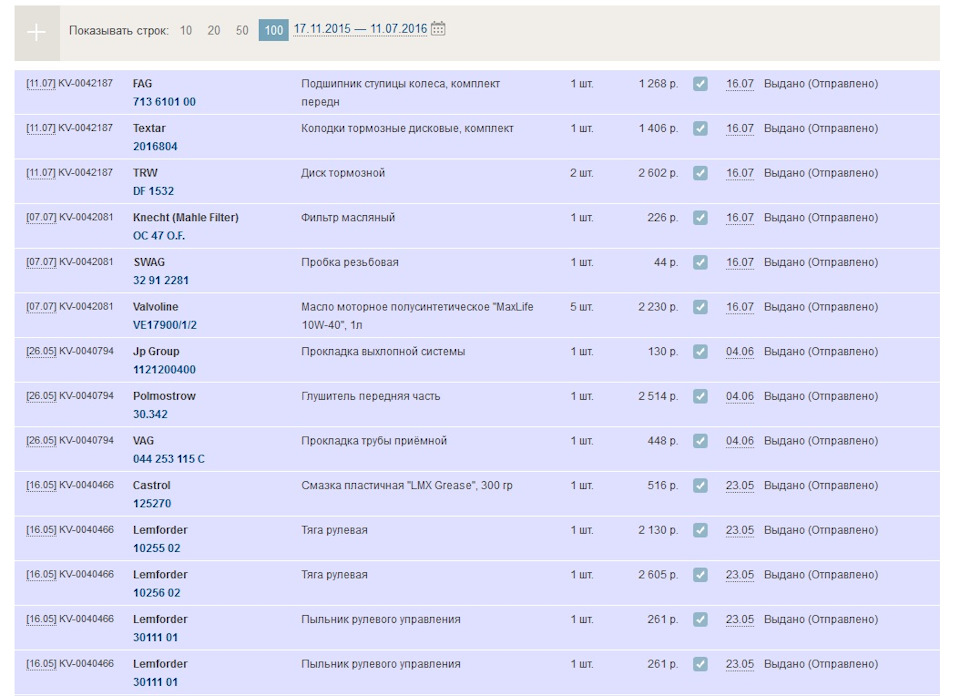Image resolution: width=960 pixels, height=696 pixels.
Task: Select price '2 602 р.'
Action: (x=658, y=173)
